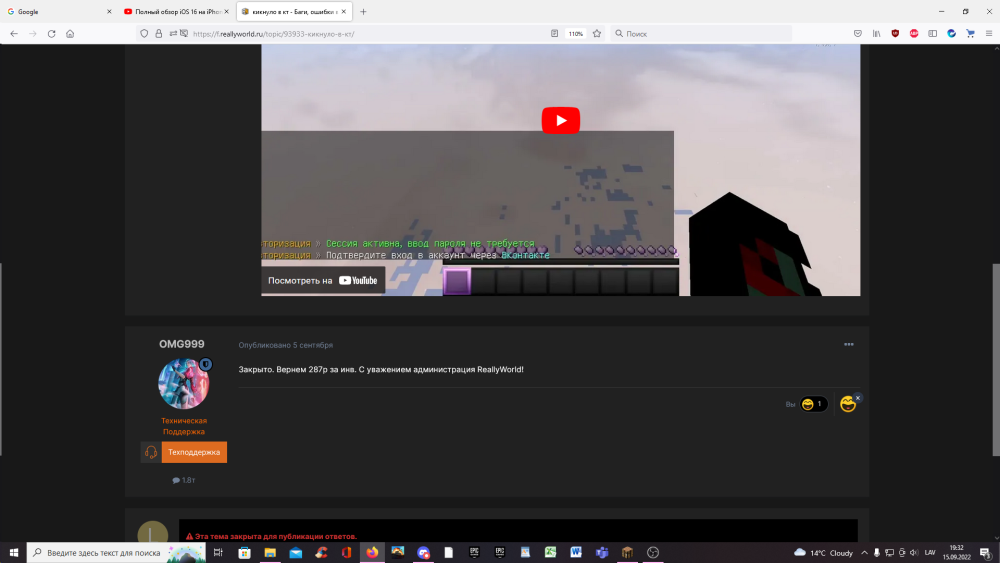Open Word from taskbar
This screenshot has width=1000, height=563.
click(x=576, y=552)
